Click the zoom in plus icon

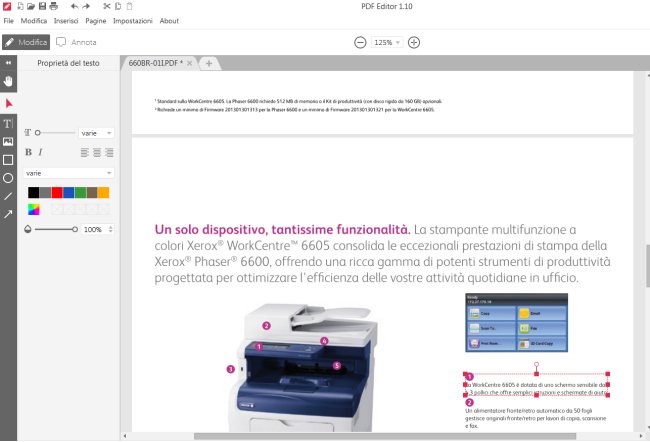(x=414, y=42)
